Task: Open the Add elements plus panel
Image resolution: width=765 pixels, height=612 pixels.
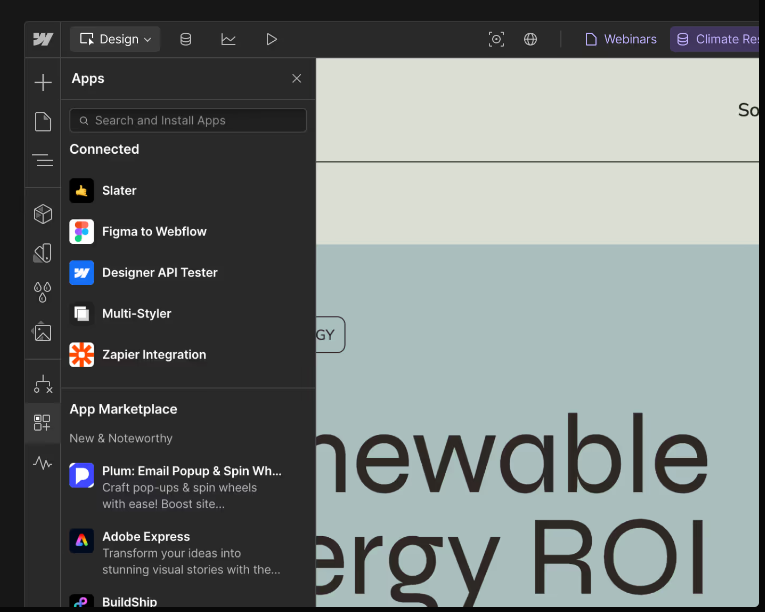Action: point(43,82)
